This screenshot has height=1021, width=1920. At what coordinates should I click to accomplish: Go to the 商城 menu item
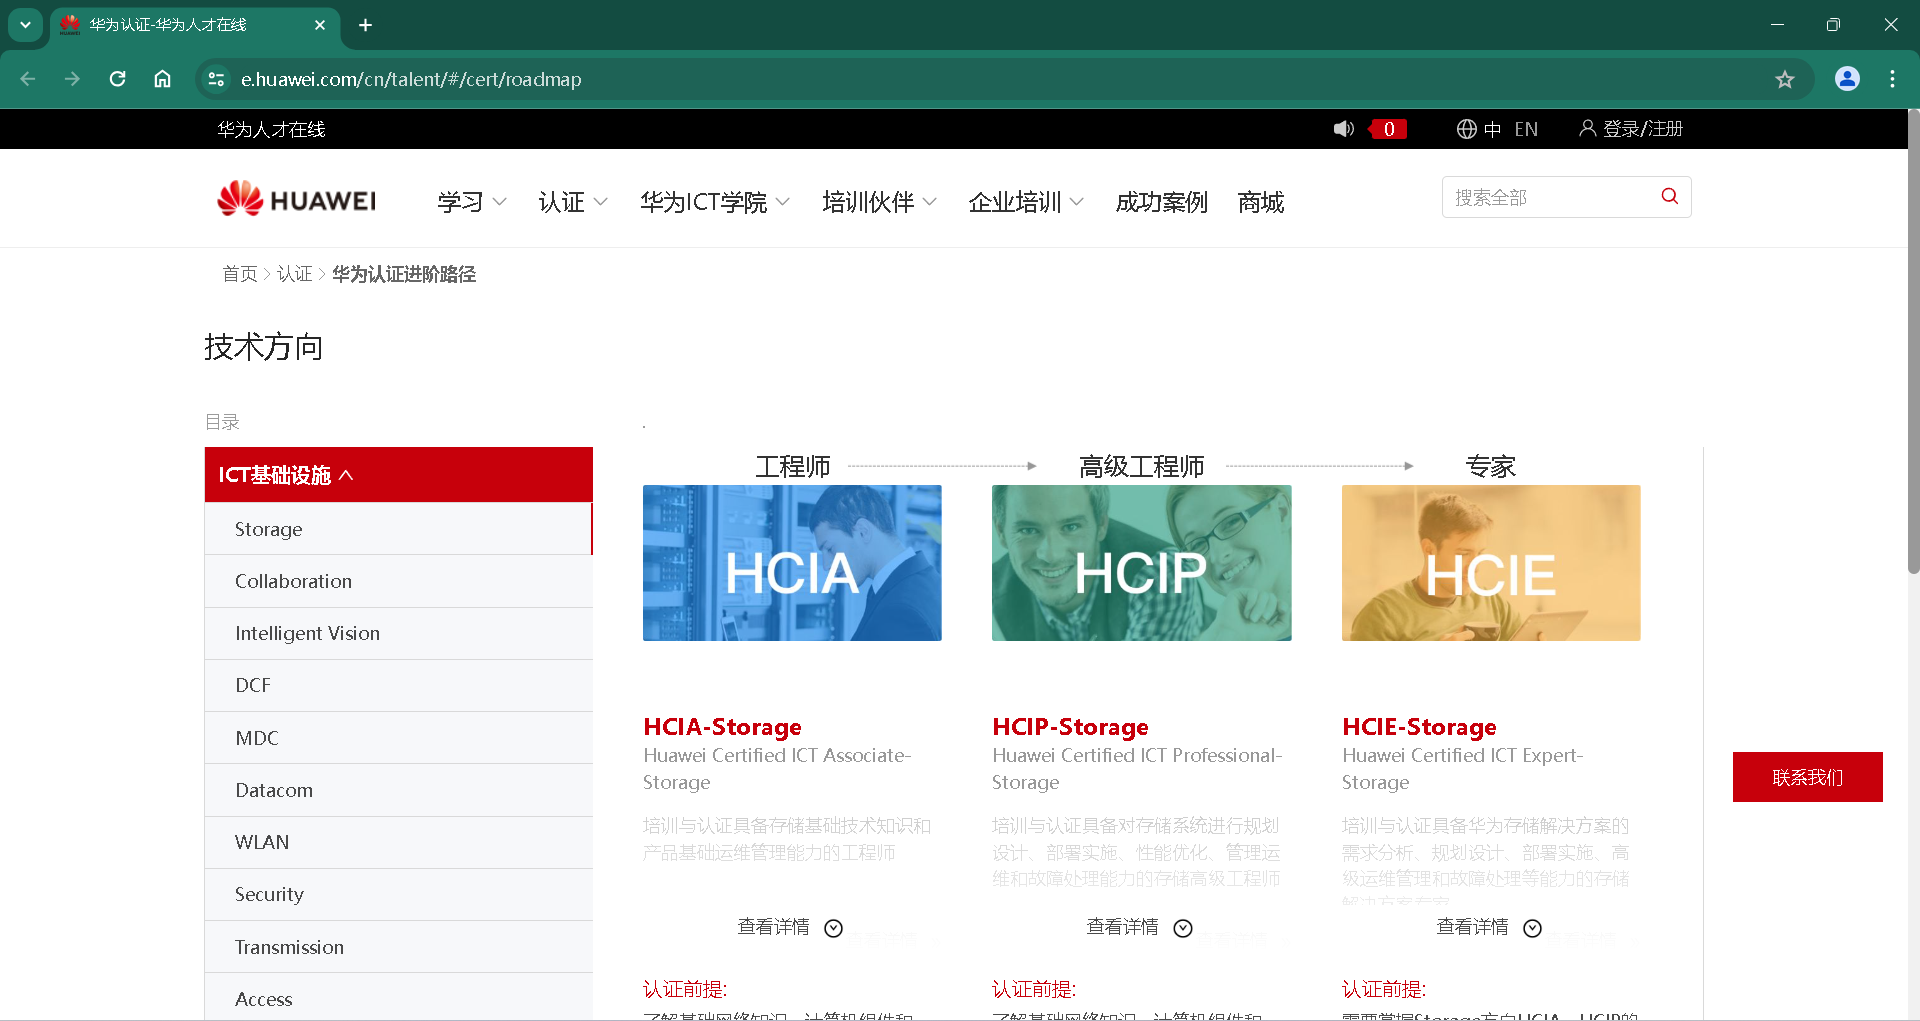tap(1260, 202)
